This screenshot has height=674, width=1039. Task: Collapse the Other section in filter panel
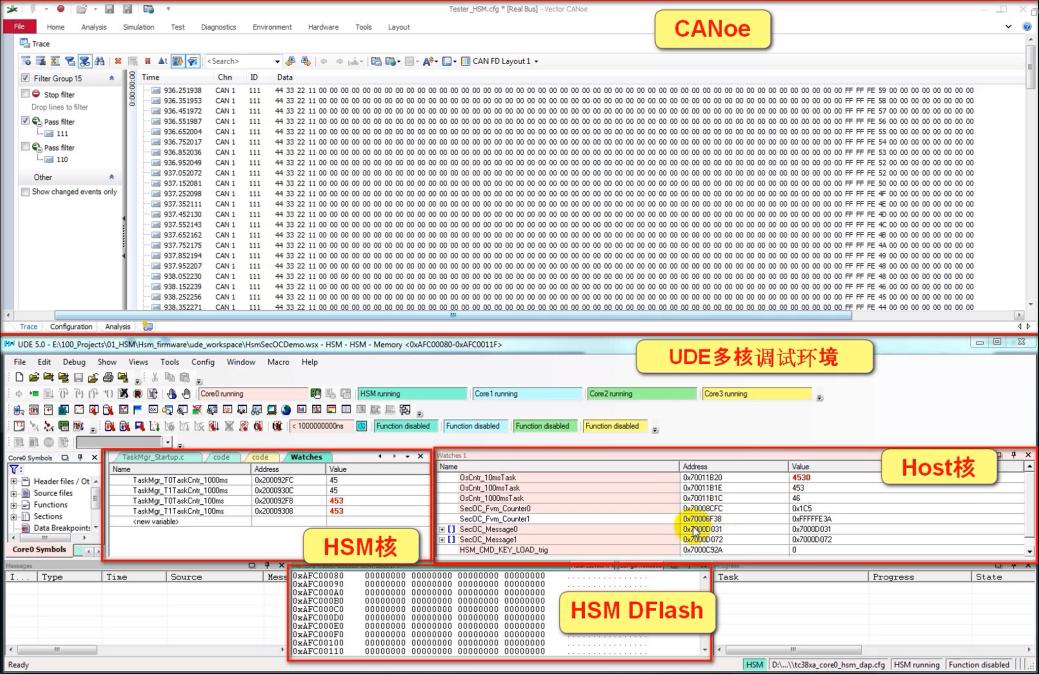(x=112, y=177)
